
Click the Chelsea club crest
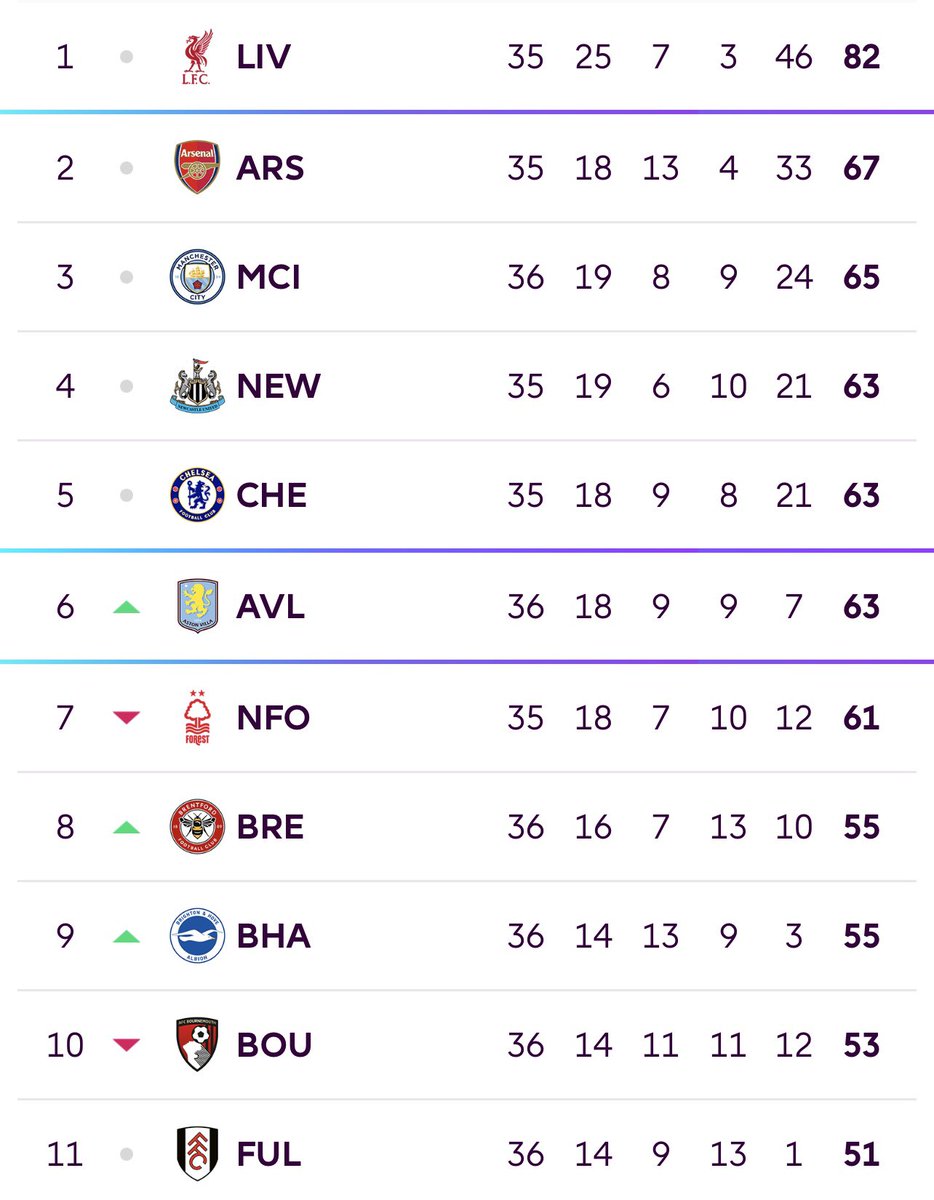coord(198,496)
